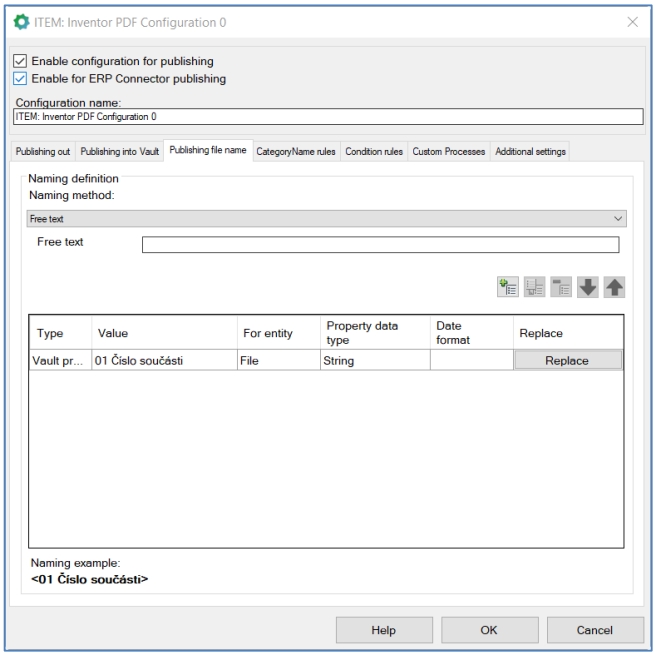Show the Additional settings tab
Viewport: 655px width, 653px height.
(x=530, y=150)
